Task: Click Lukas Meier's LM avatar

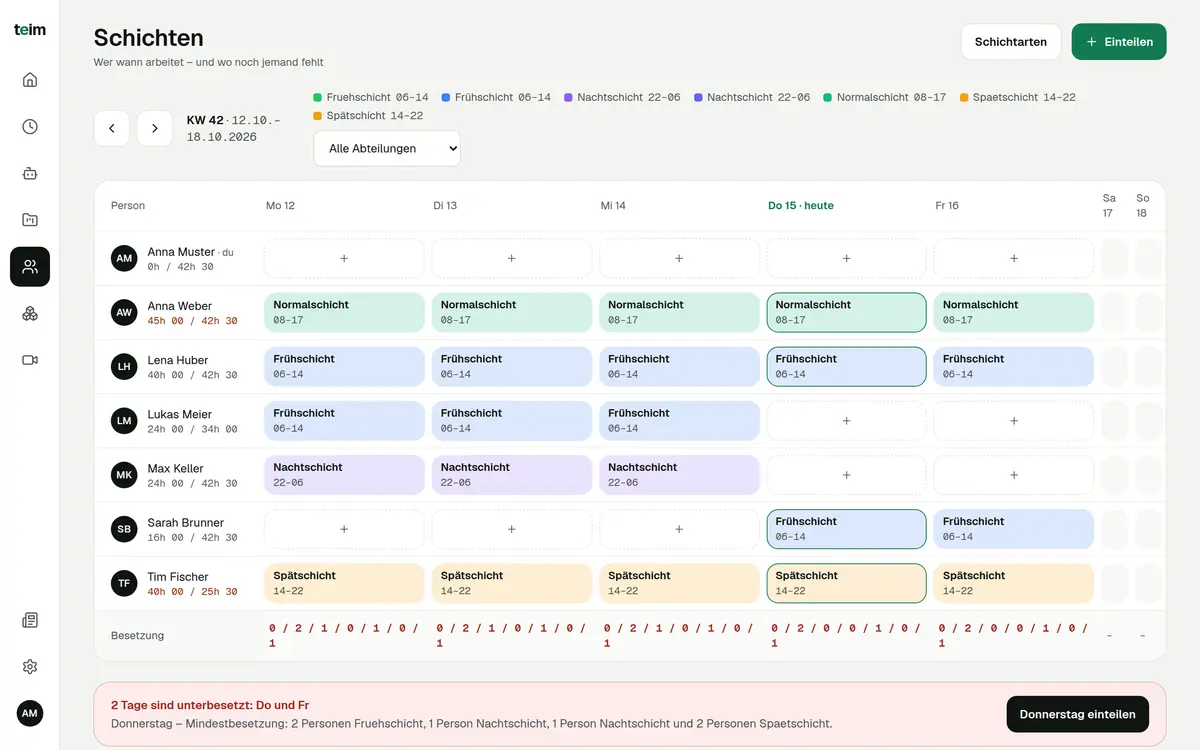Action: click(124, 421)
